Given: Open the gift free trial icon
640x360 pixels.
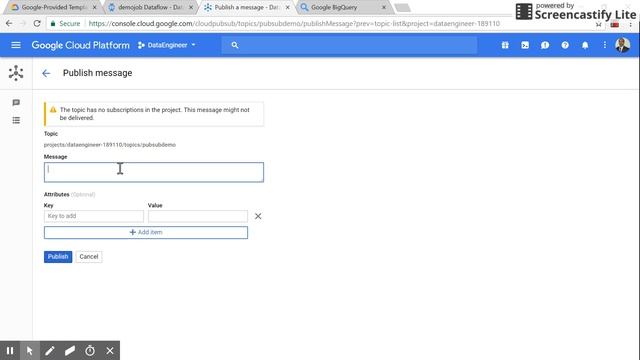Looking at the screenshot, I should 505,45.
